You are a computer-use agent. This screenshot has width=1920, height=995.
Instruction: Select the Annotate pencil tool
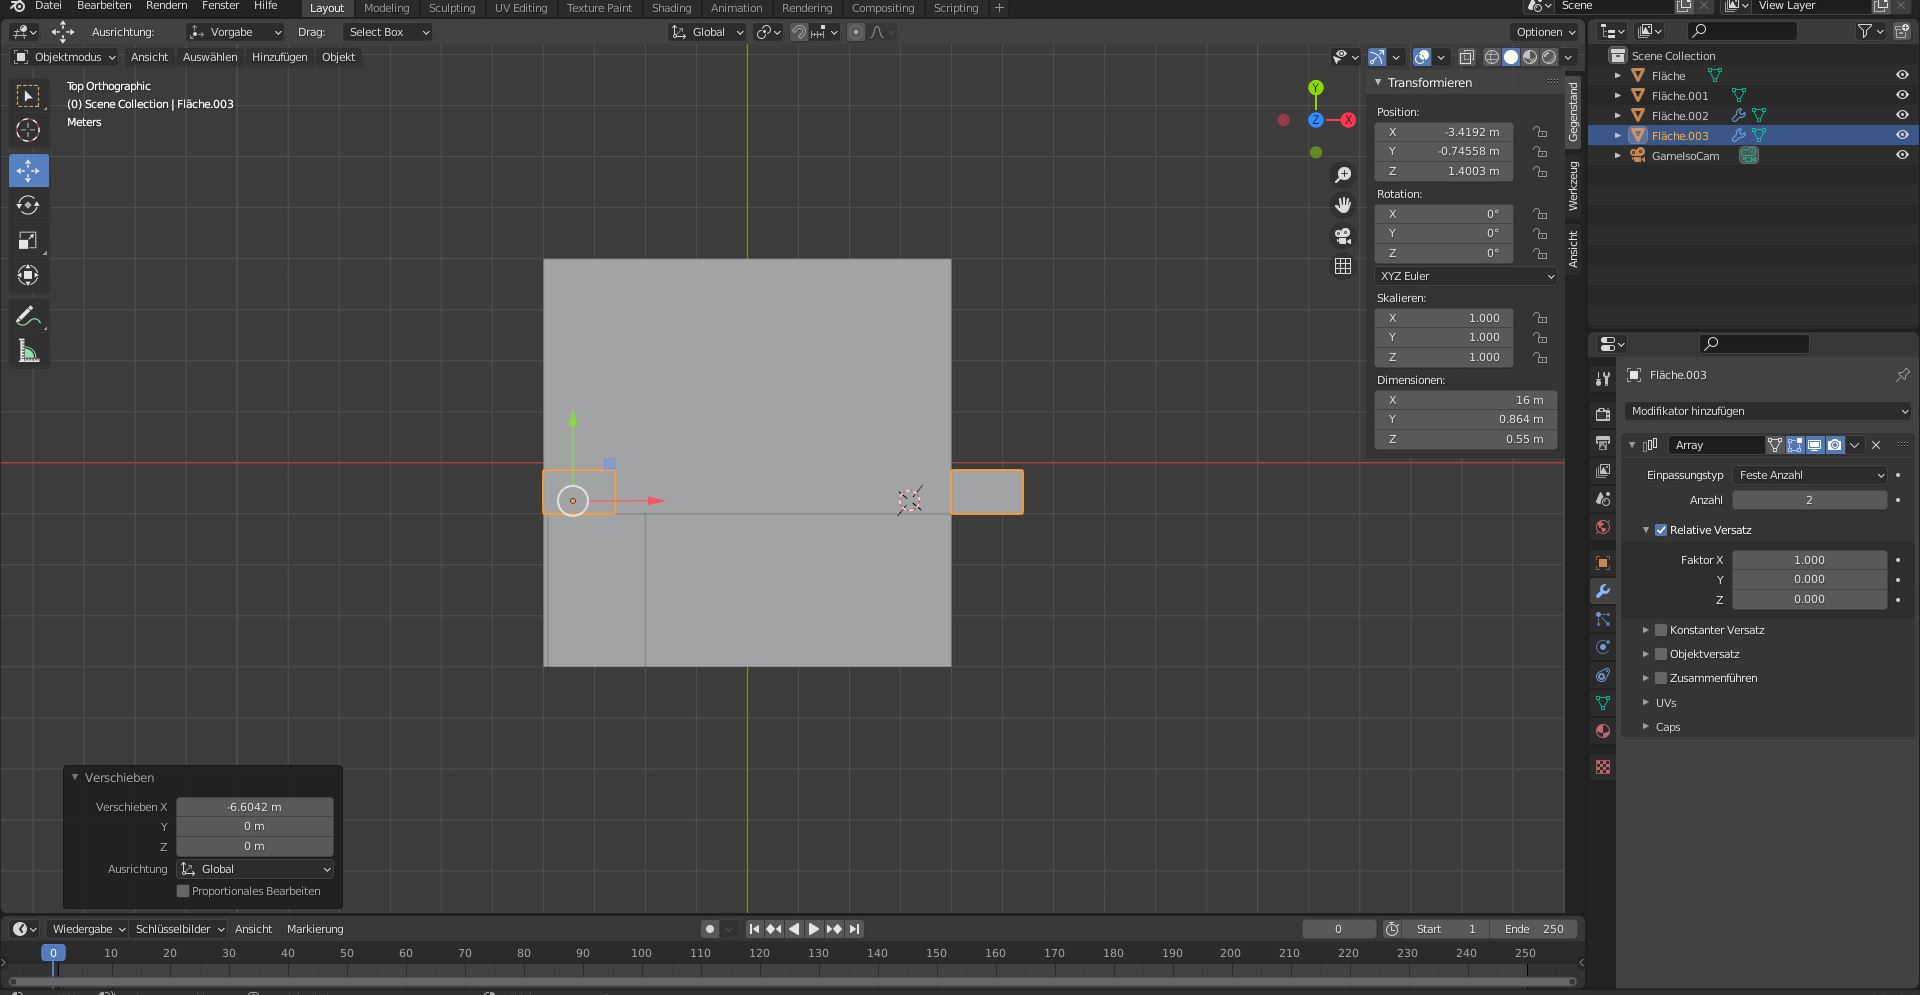tap(28, 317)
